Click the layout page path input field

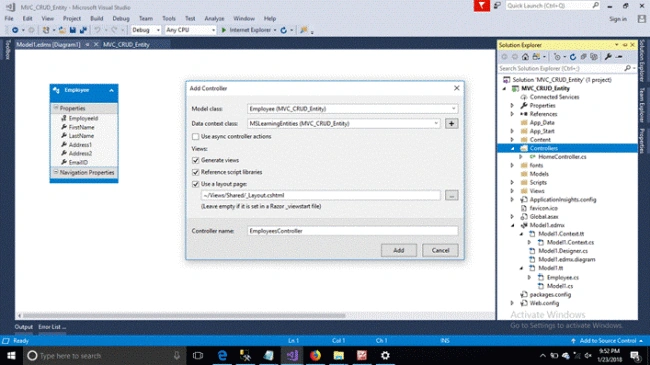pyautogui.click(x=321, y=195)
